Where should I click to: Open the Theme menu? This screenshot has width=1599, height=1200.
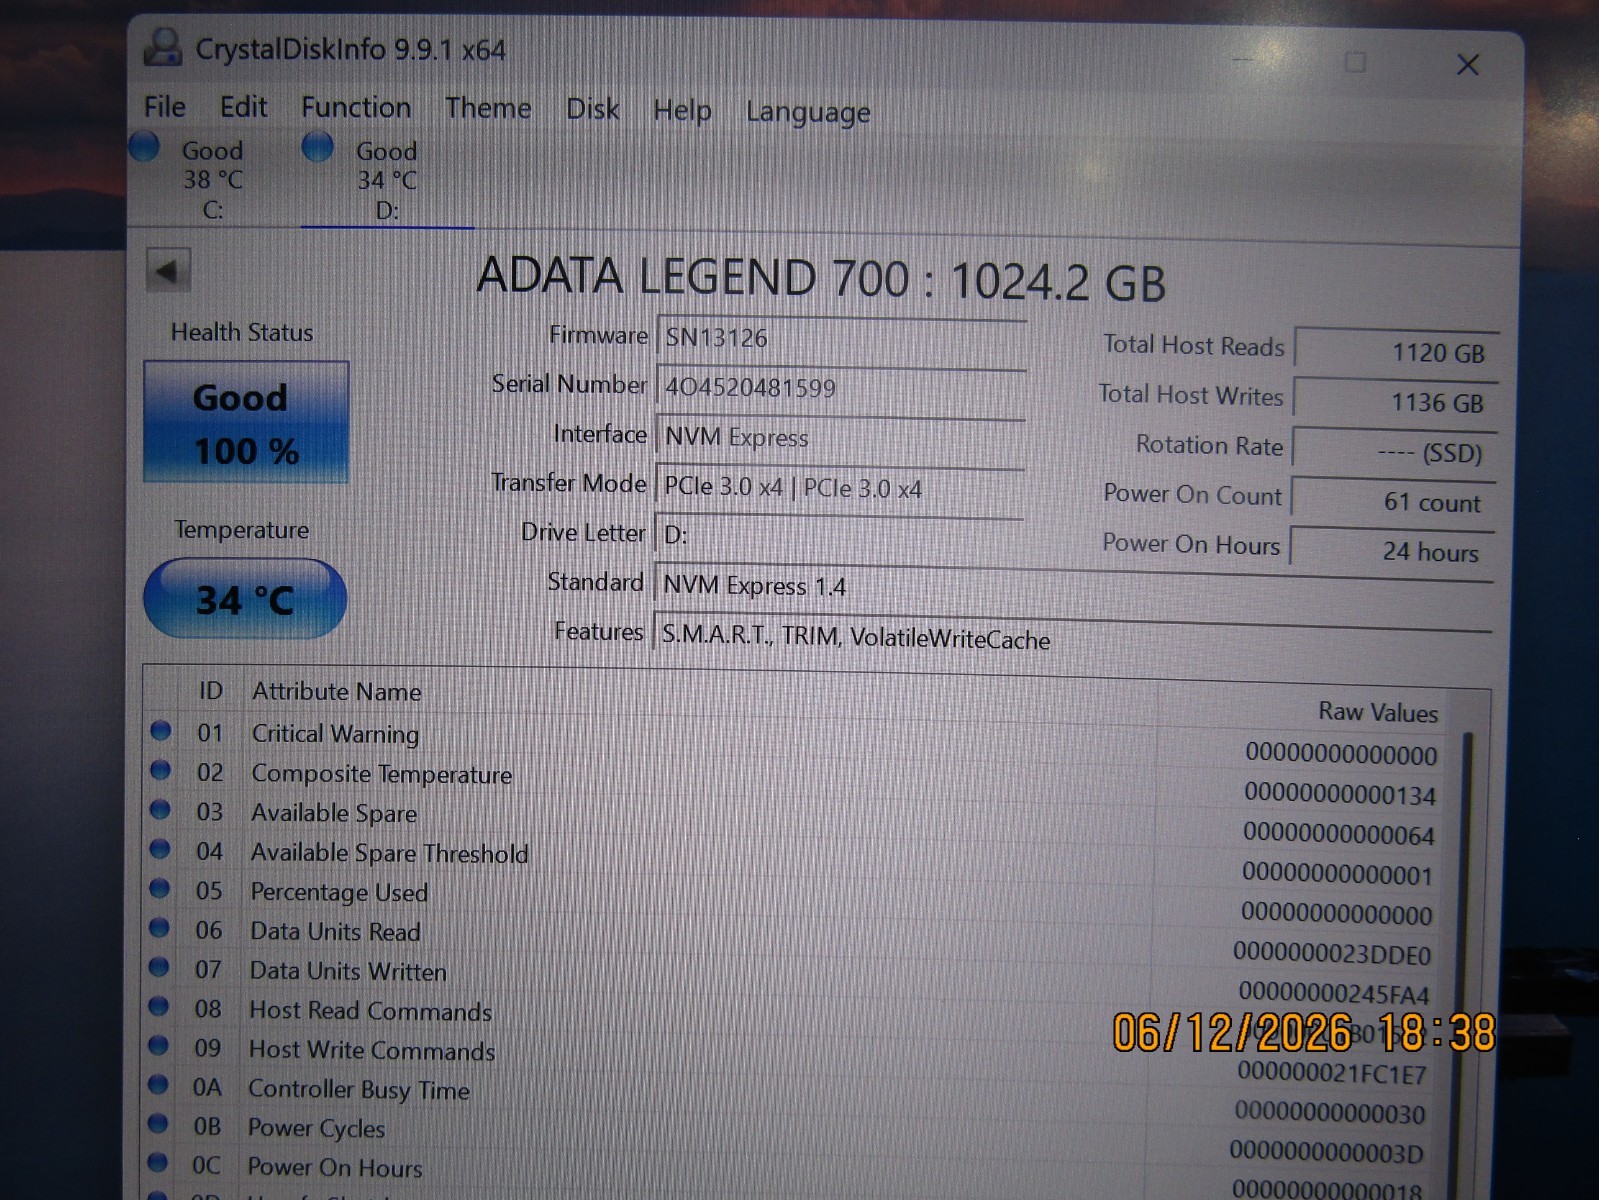point(488,108)
